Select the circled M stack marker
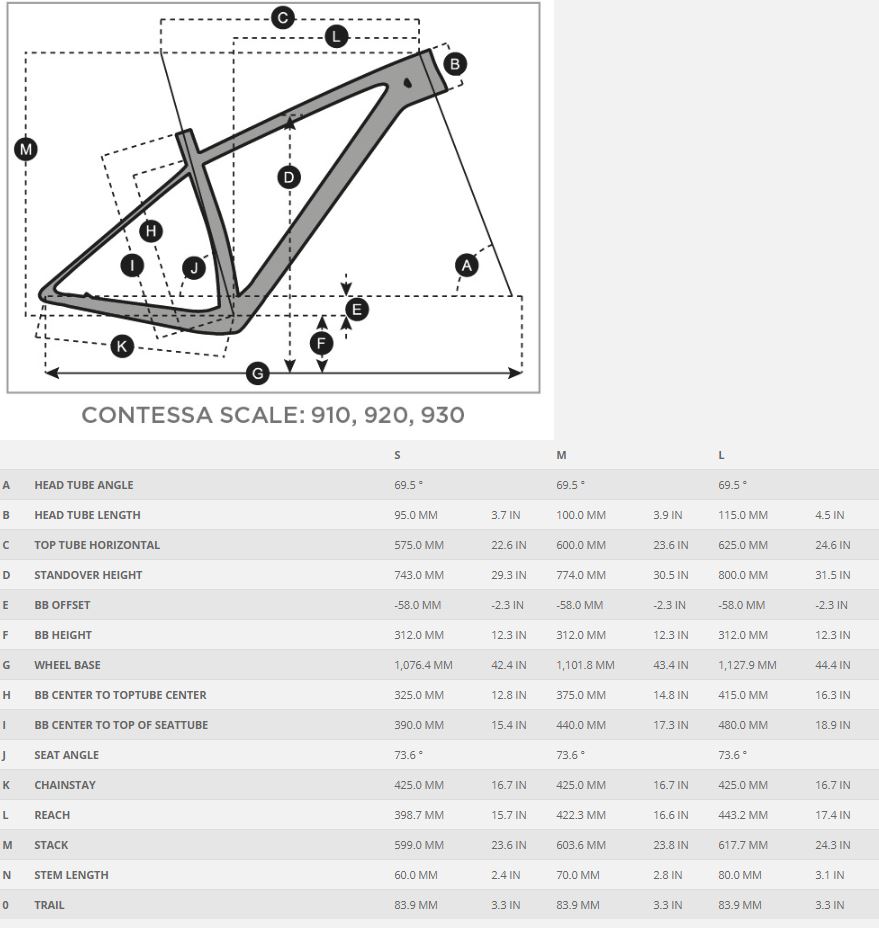The image size is (879, 928). (x=26, y=150)
